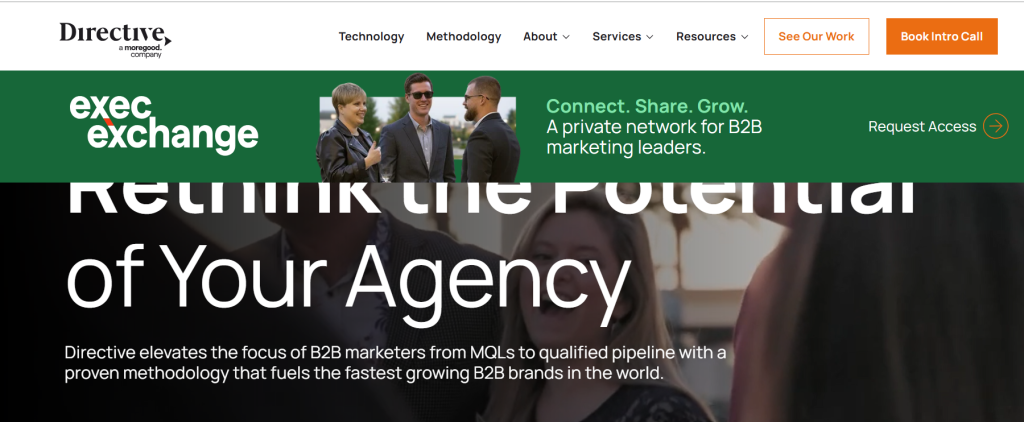Open the Methodology menu item
1024x422 pixels.
click(x=464, y=37)
